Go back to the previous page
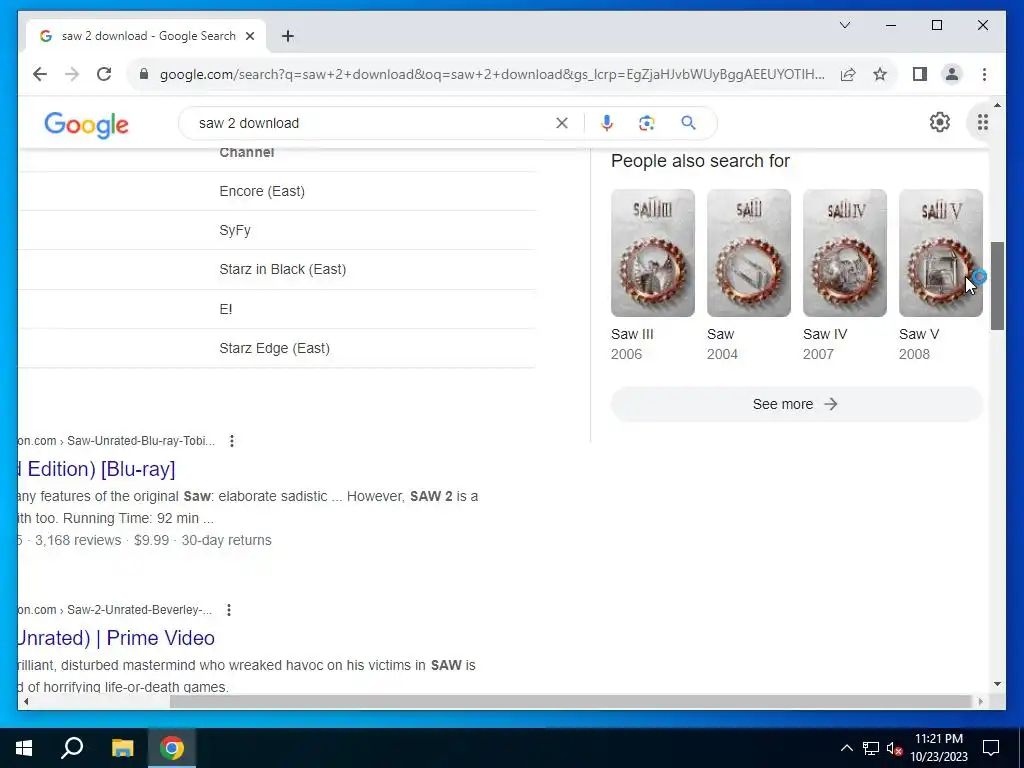The height and width of the screenshot is (768, 1024). click(40, 74)
